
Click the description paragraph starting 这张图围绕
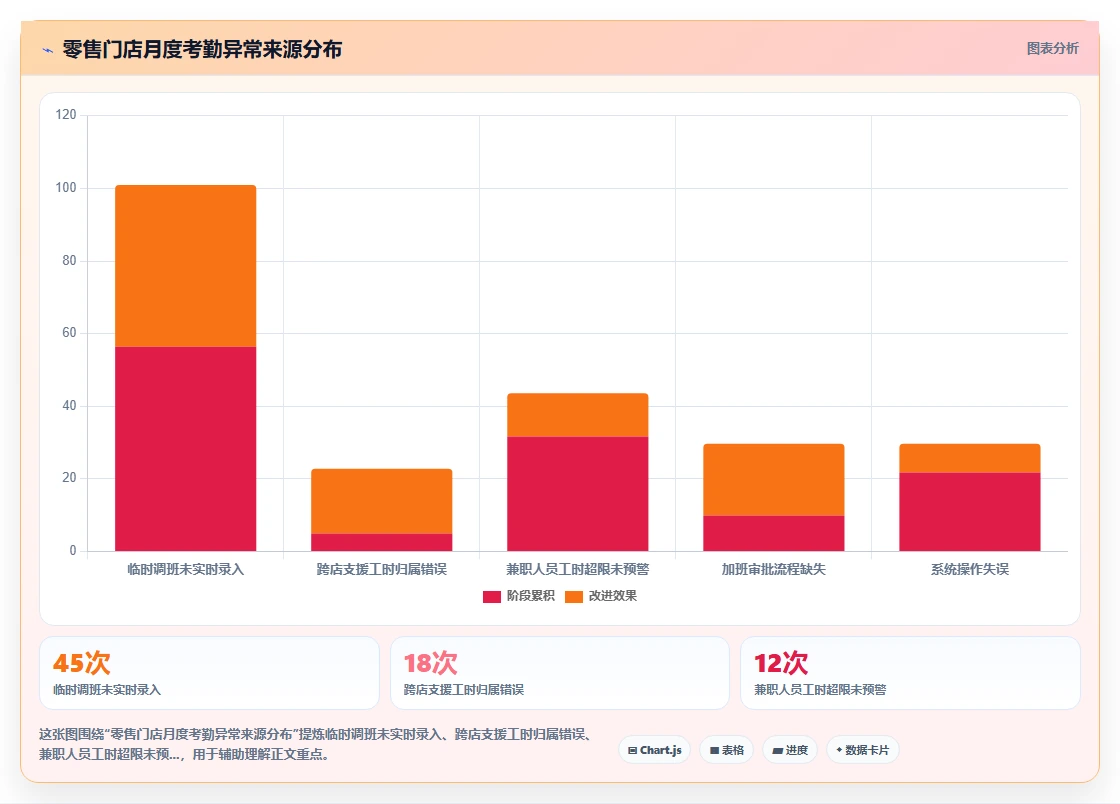(315, 744)
